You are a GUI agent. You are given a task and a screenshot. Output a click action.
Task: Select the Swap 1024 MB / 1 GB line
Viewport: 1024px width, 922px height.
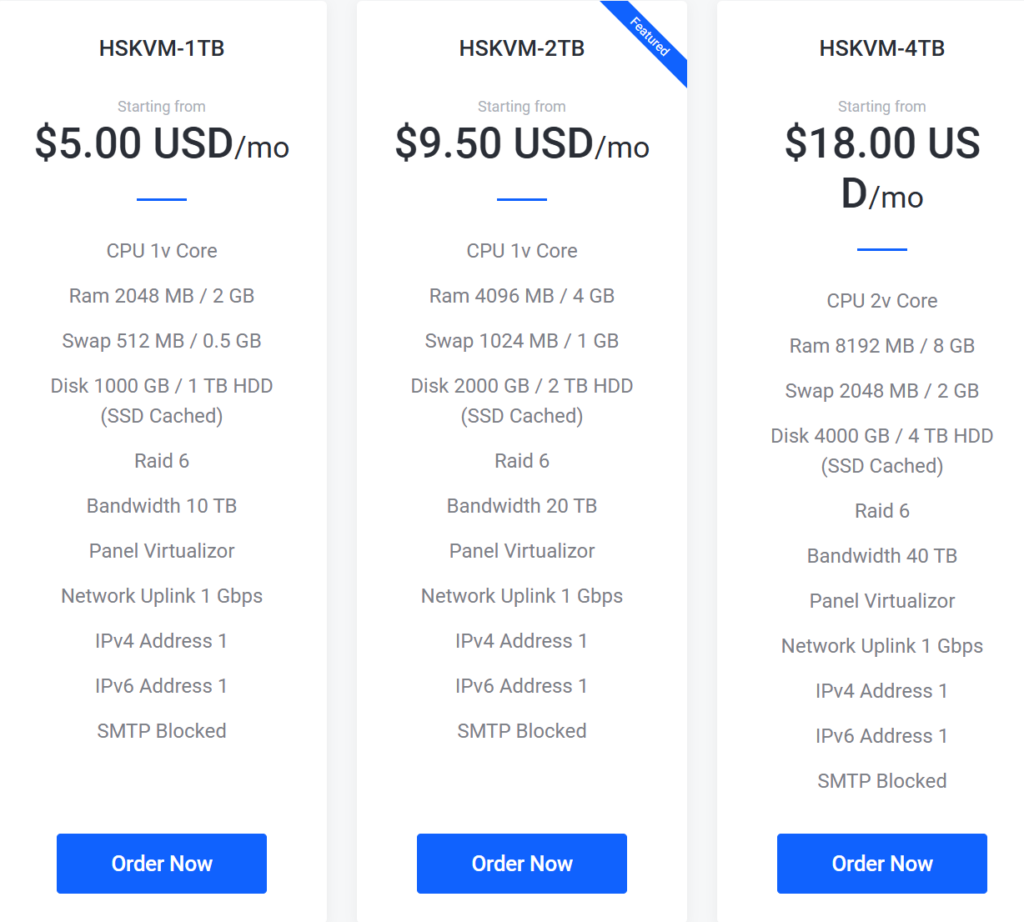point(522,341)
